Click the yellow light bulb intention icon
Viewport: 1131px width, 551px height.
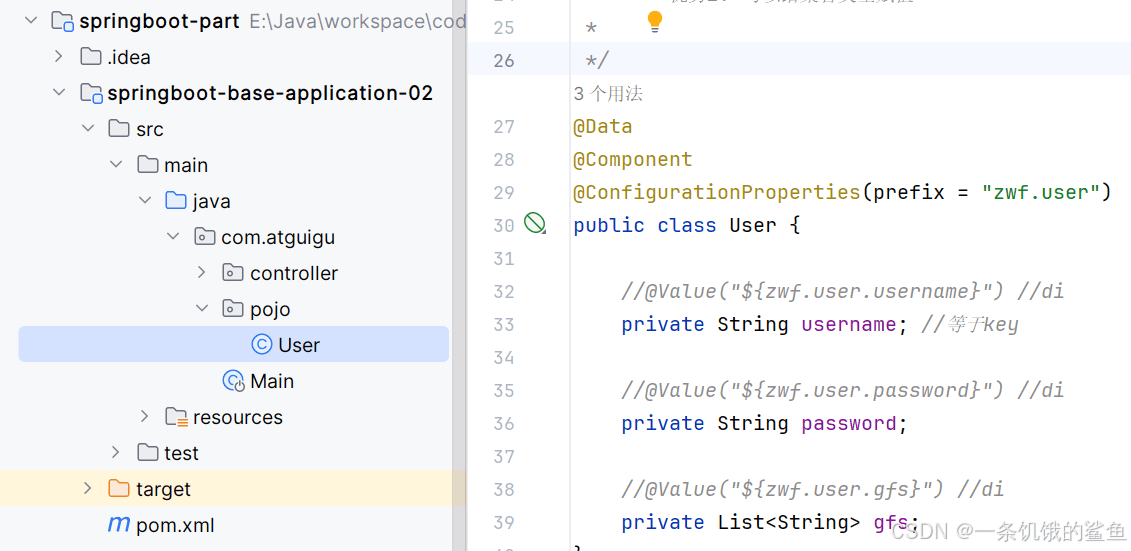coord(654,22)
